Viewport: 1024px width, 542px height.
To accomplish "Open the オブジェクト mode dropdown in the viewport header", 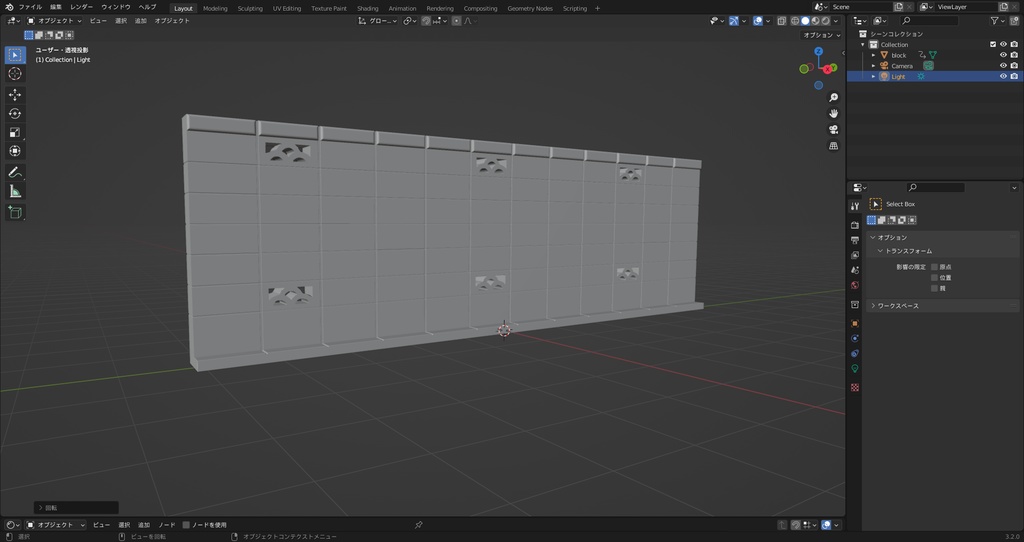I will tap(54, 21).
